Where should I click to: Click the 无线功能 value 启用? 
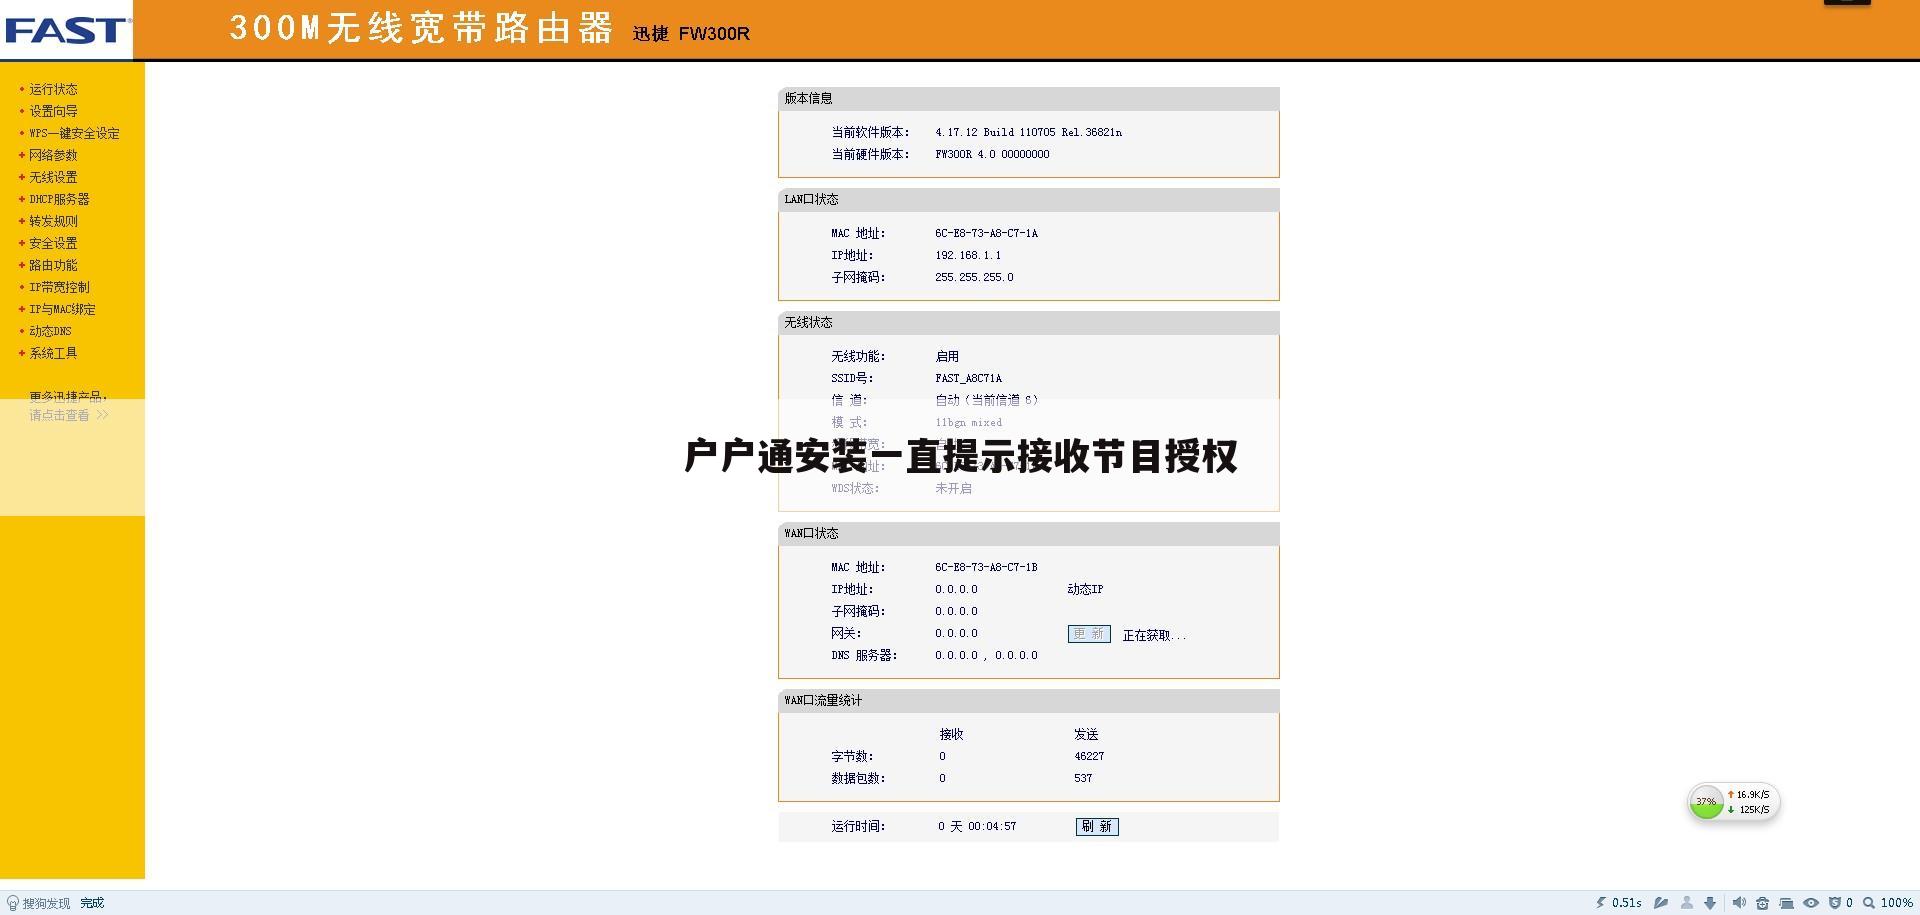(x=947, y=356)
